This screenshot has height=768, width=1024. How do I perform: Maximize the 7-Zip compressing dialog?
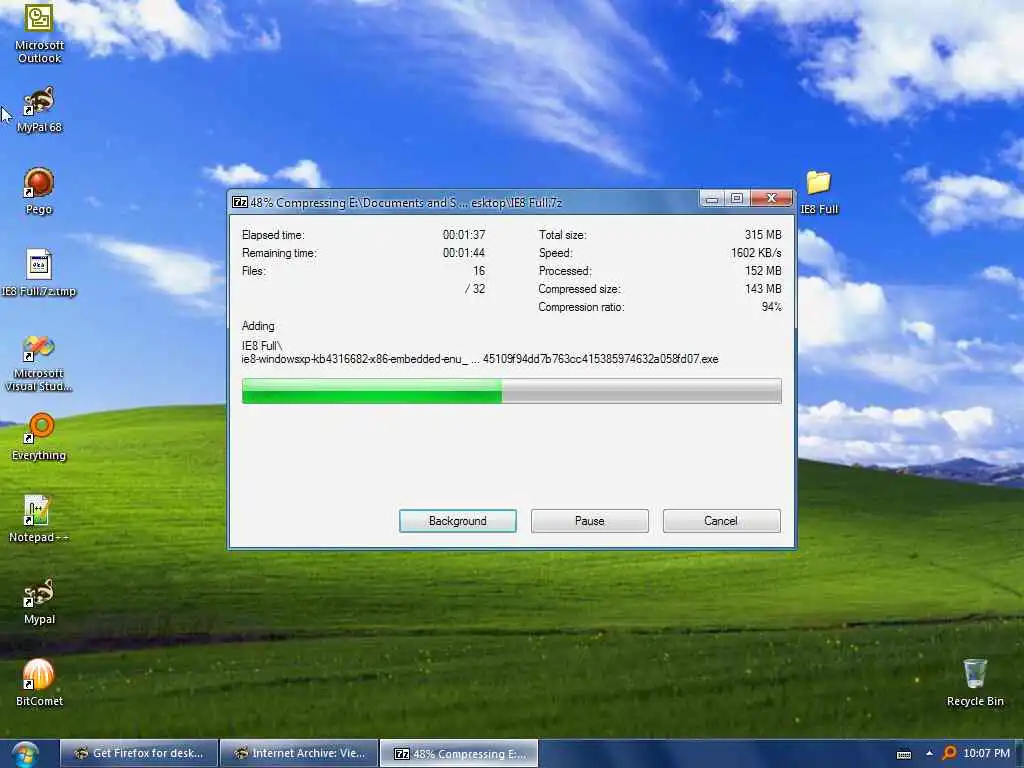pyautogui.click(x=737, y=198)
